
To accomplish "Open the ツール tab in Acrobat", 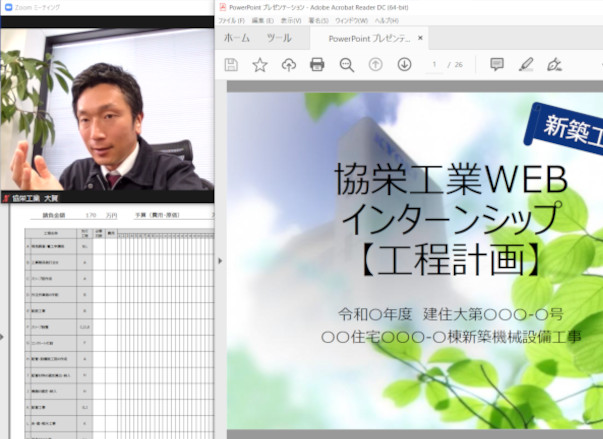I will 279,38.
